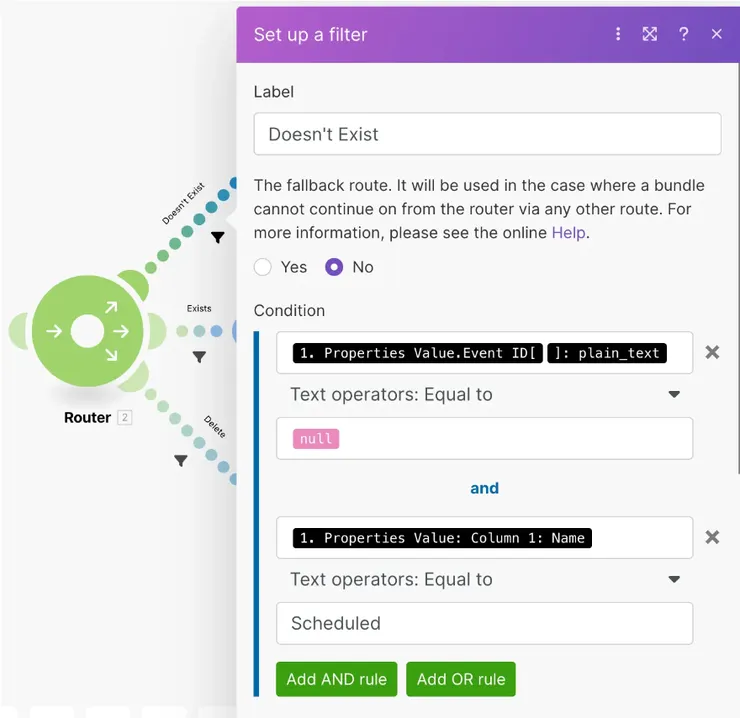This screenshot has width=740, height=718.
Task: Click the value field containing Scheduled
Action: tap(484, 623)
